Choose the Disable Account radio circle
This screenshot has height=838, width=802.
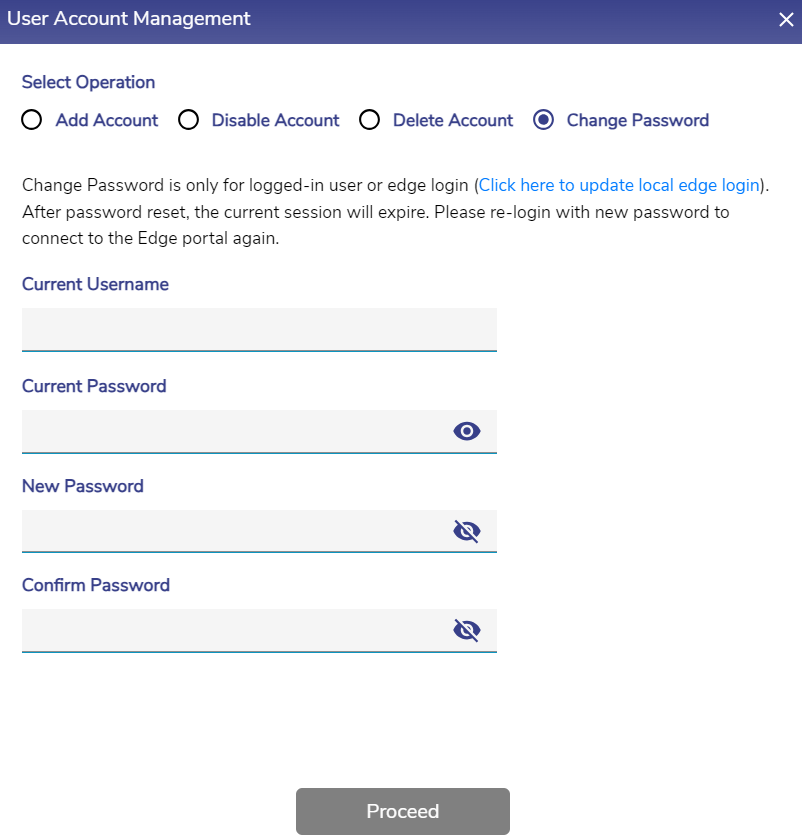click(x=188, y=121)
